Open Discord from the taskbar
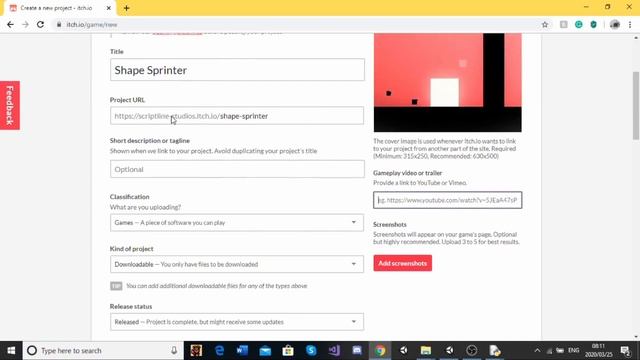640x360 pixels. coord(357,351)
